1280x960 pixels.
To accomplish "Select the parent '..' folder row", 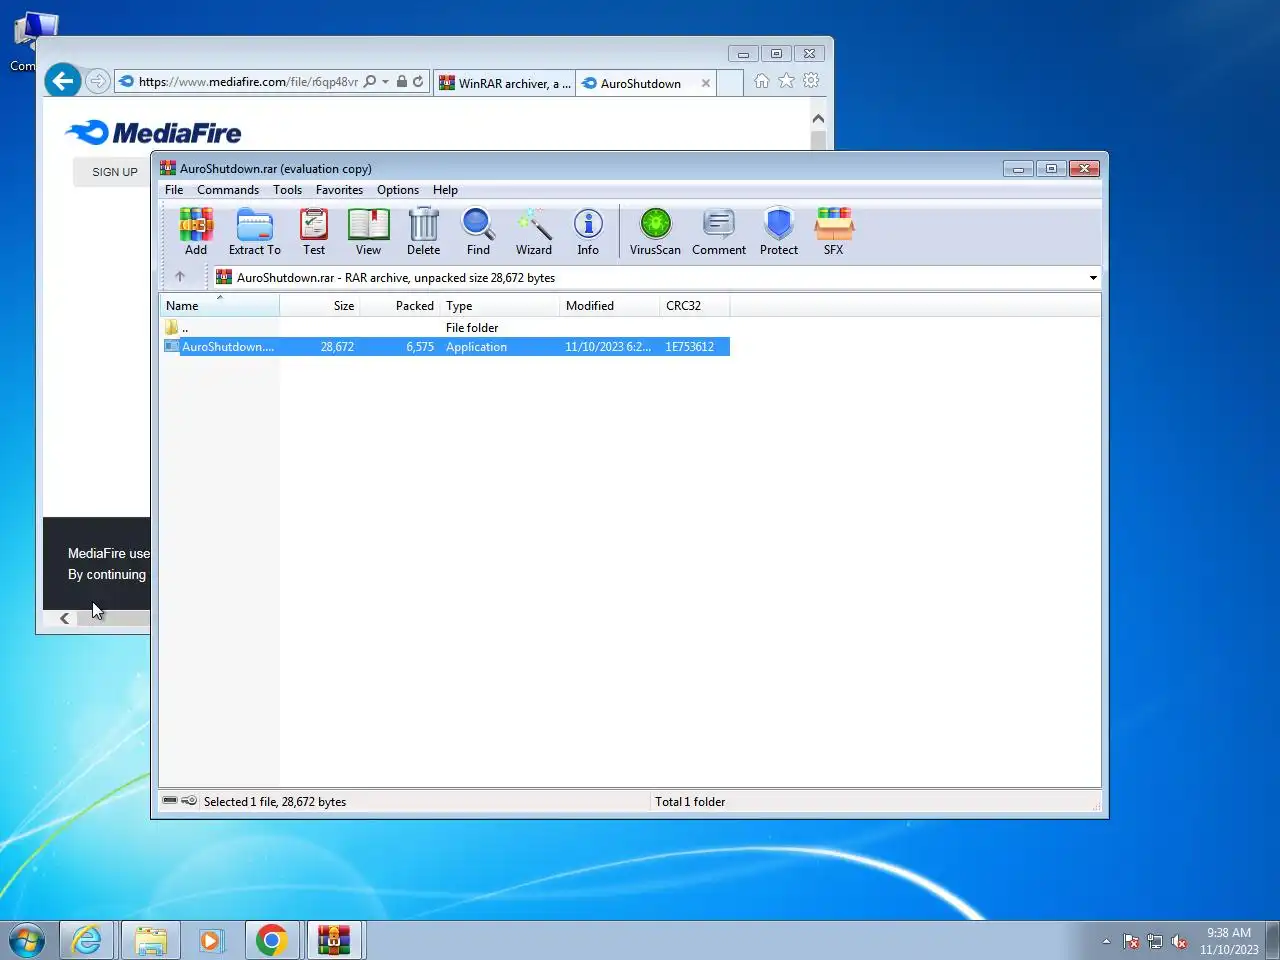I will pyautogui.click(x=445, y=327).
